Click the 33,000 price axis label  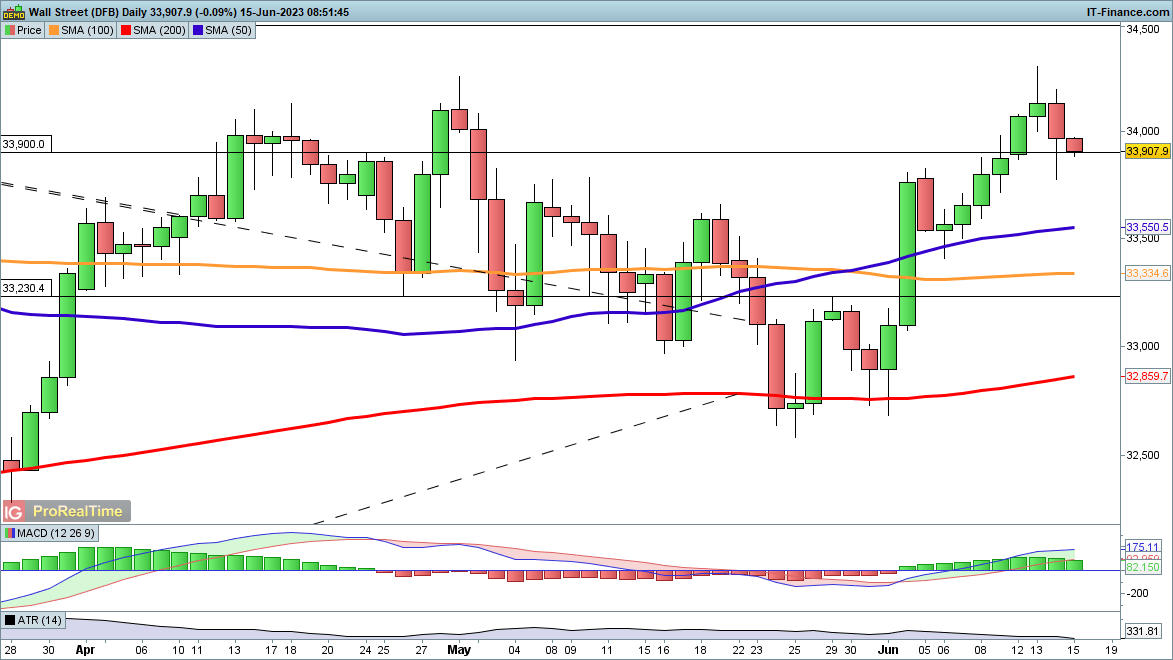(1143, 346)
